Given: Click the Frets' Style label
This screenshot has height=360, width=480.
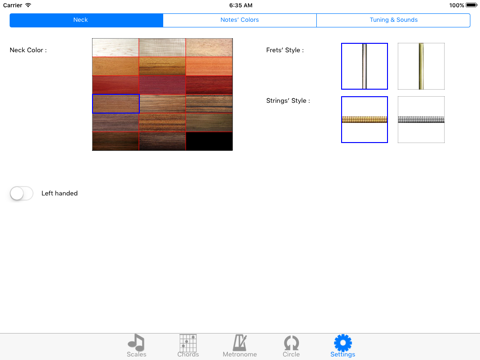Looking at the screenshot, I should coord(285,50).
